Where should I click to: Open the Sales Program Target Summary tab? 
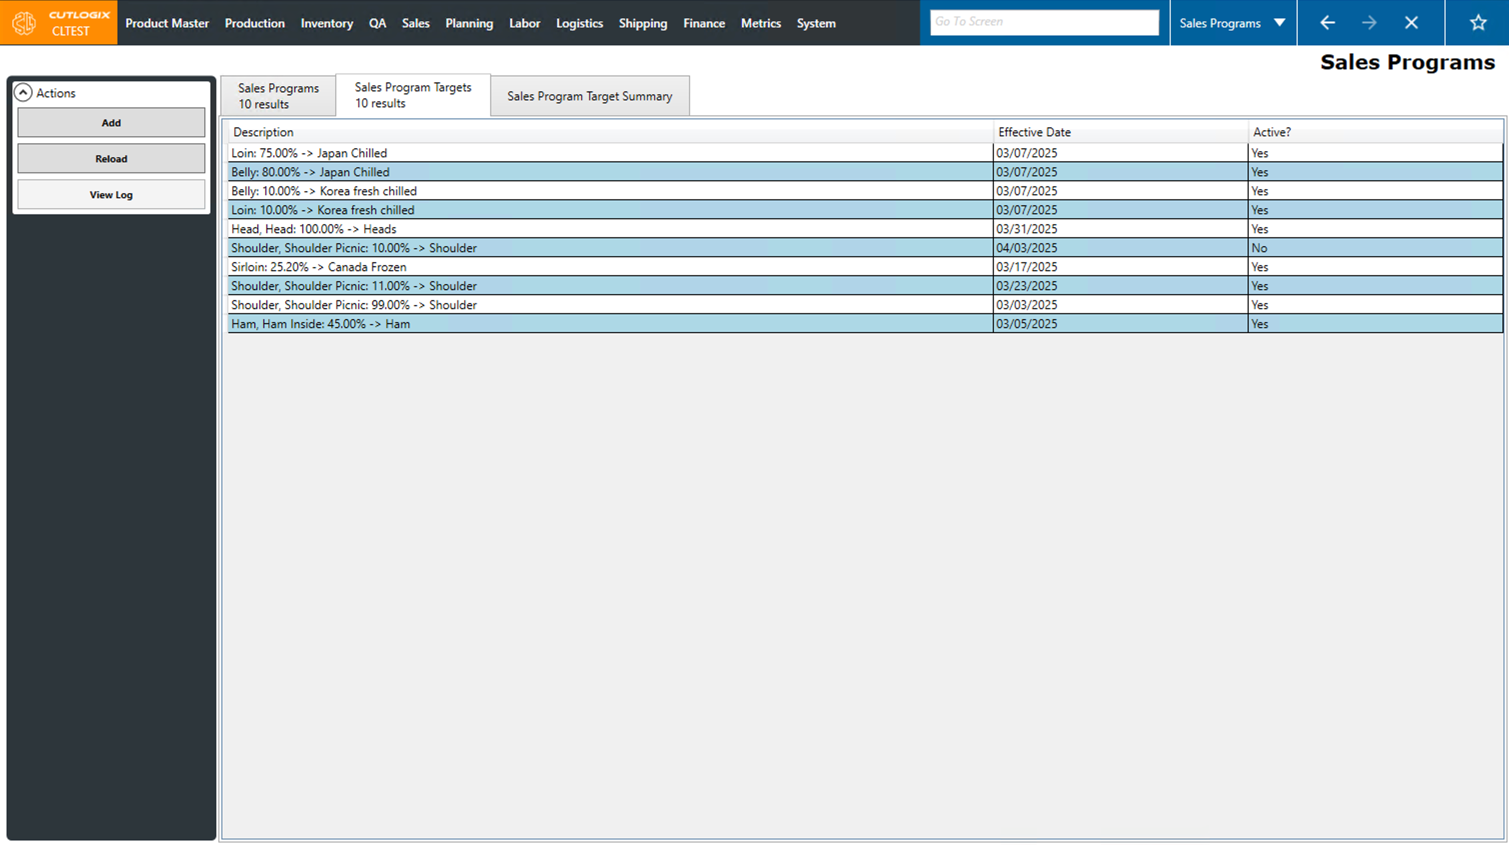[590, 95]
